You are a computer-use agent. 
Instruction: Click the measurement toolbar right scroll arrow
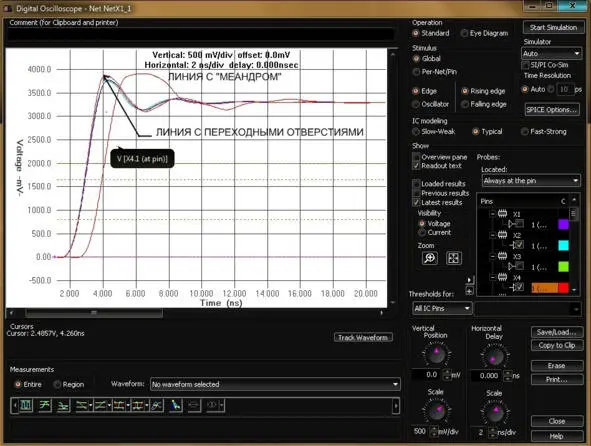pos(396,406)
